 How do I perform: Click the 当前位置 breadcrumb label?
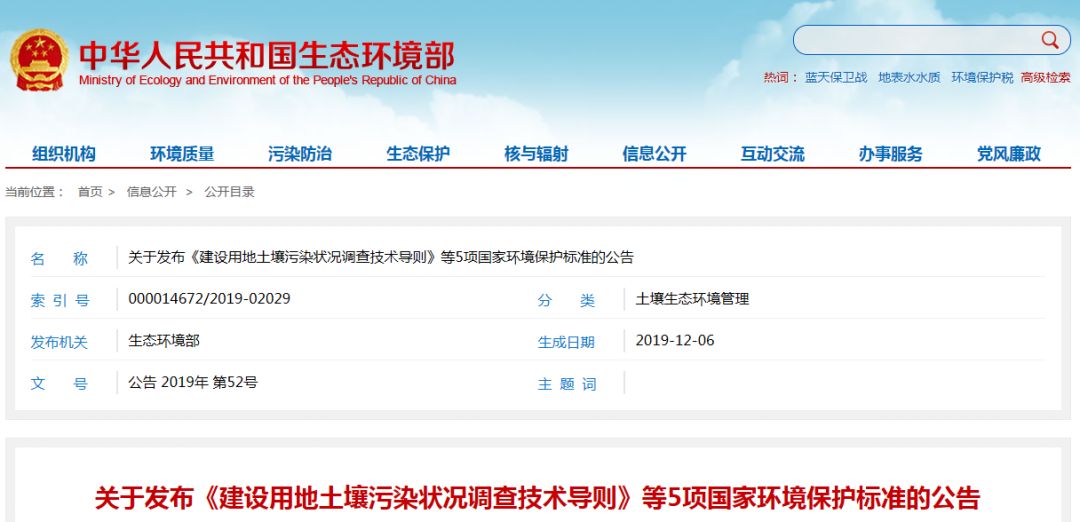point(34,192)
